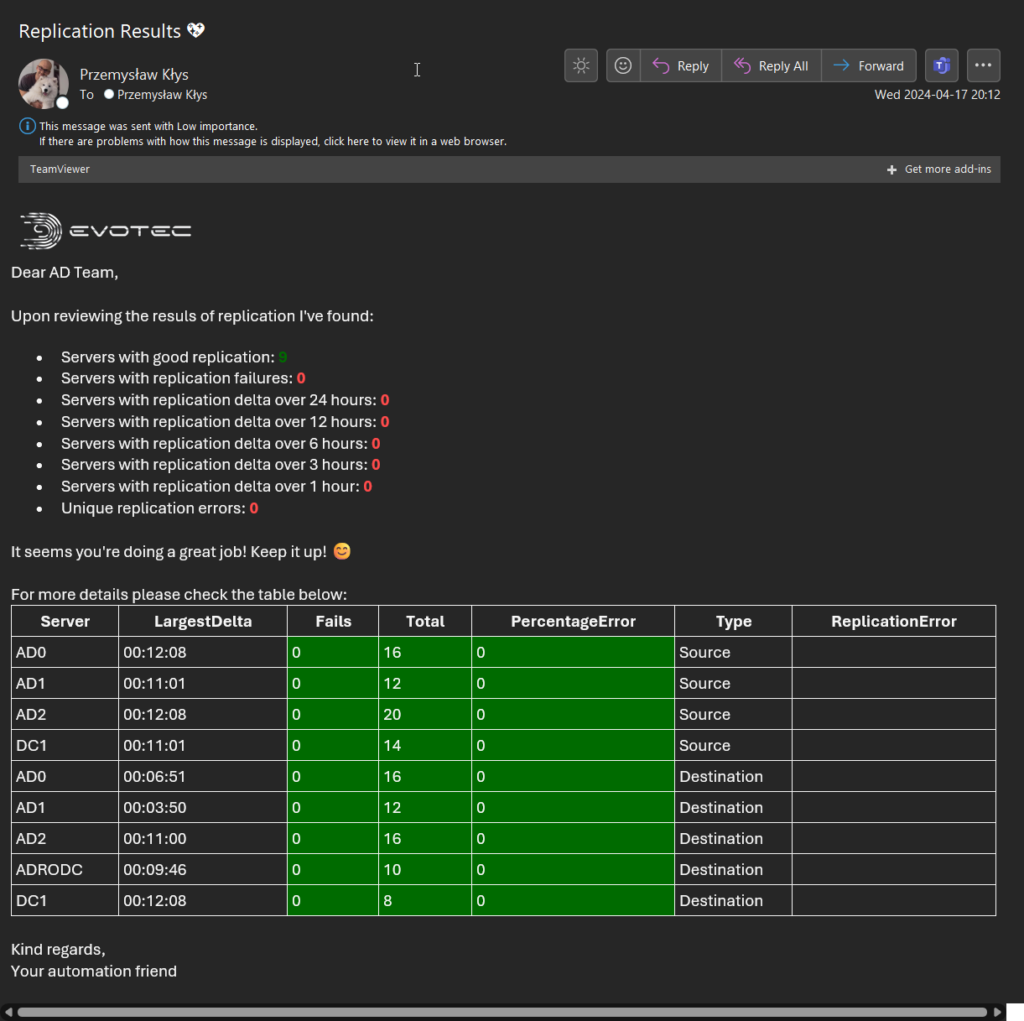
Task: Toggle message brightness with the sun icon
Action: point(581,65)
